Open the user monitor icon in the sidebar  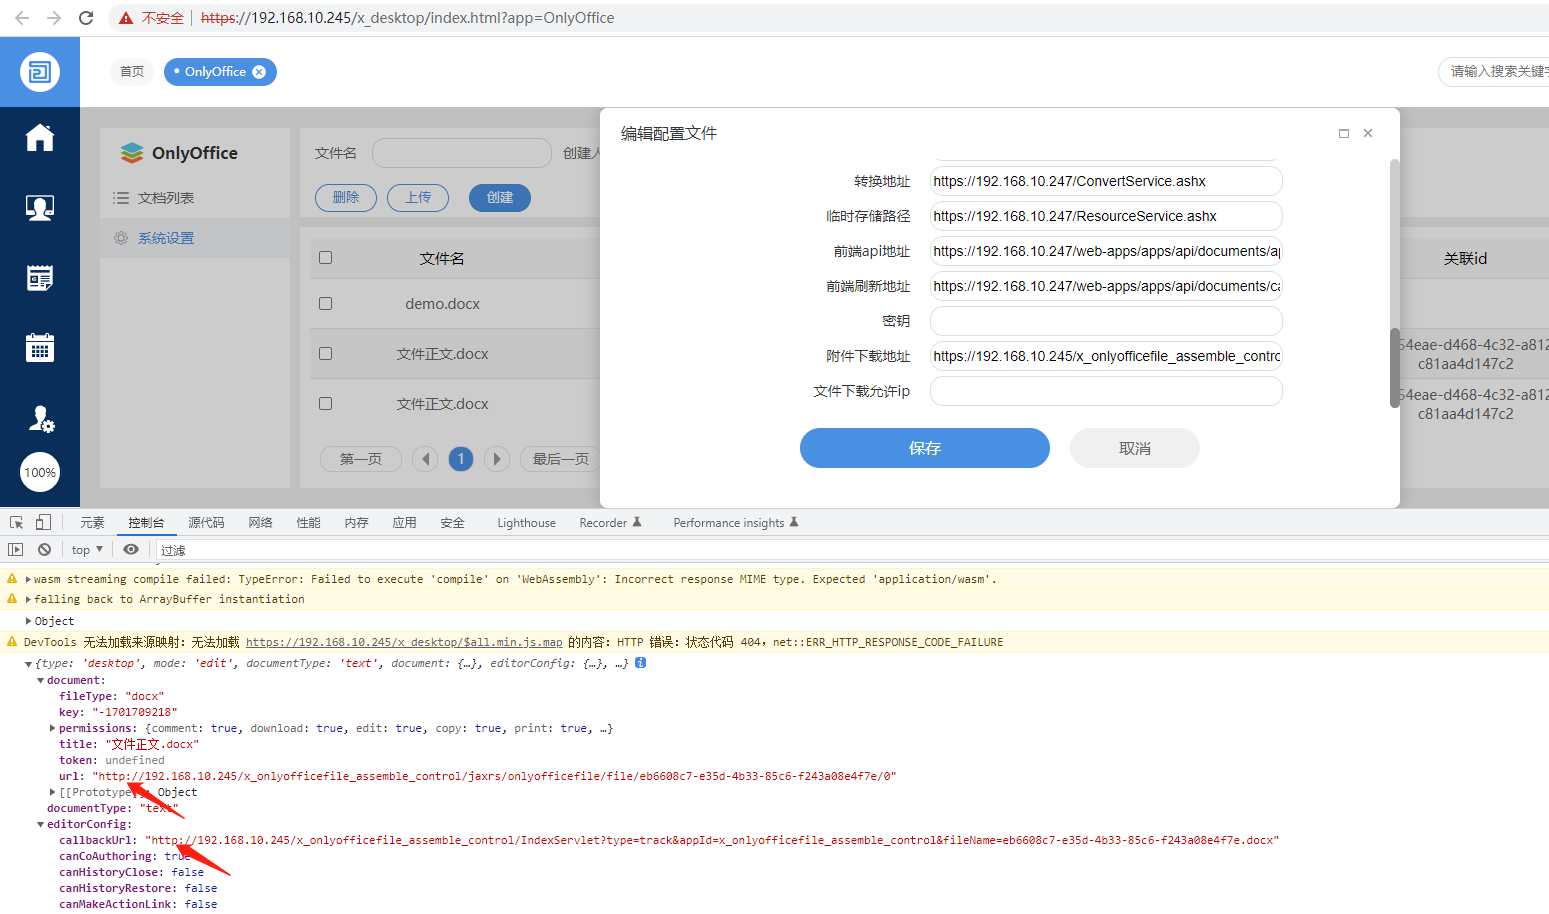click(40, 208)
